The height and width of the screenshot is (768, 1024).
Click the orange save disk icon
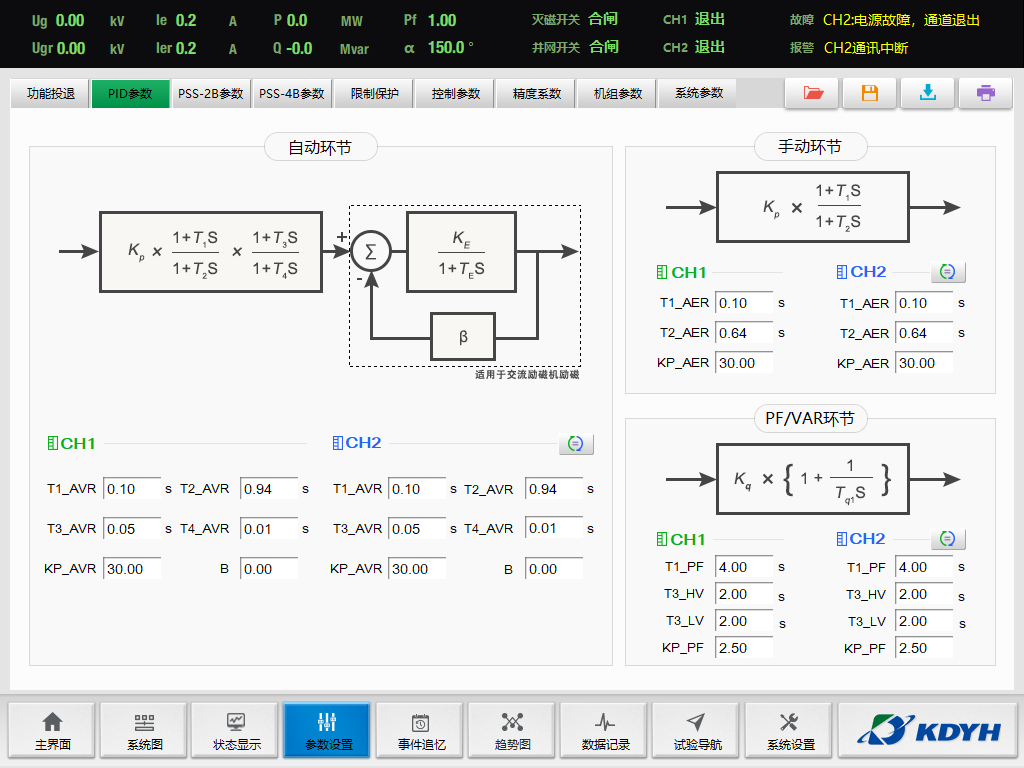point(870,93)
